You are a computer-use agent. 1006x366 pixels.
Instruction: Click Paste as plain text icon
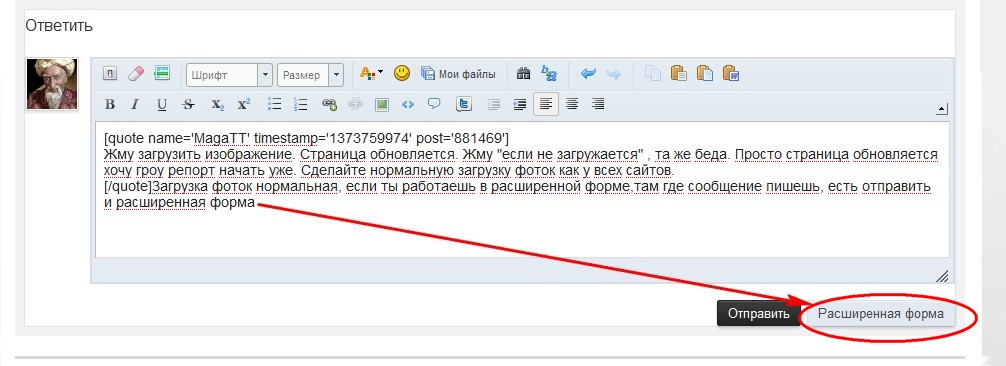pyautogui.click(x=705, y=74)
